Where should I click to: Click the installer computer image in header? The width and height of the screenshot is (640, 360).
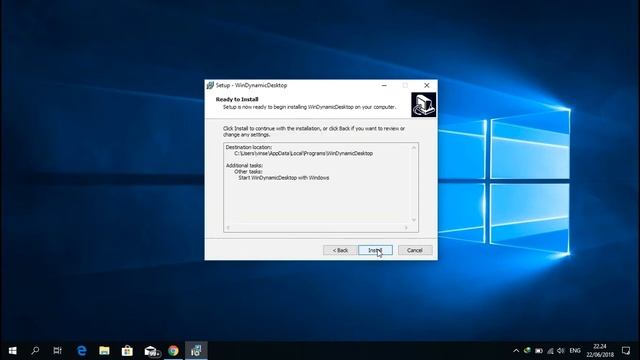pyautogui.click(x=423, y=104)
